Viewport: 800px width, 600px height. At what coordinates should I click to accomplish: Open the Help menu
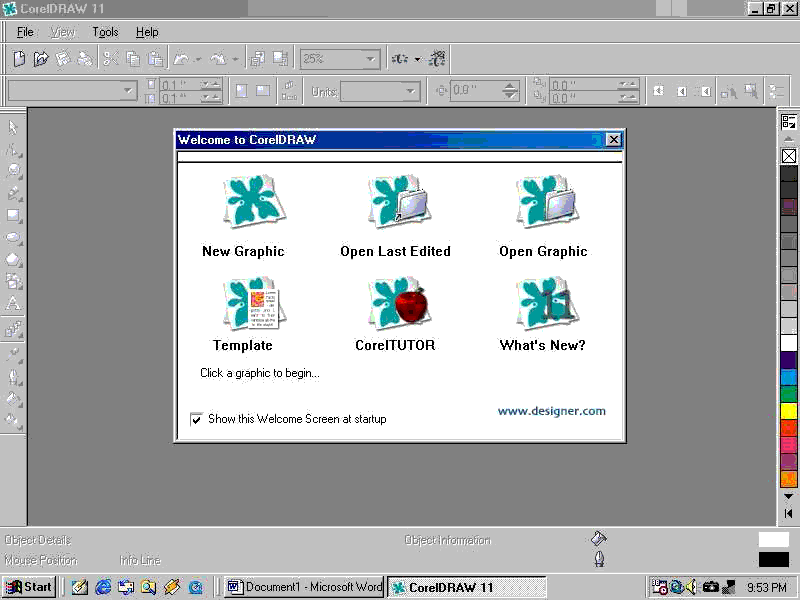(x=147, y=32)
